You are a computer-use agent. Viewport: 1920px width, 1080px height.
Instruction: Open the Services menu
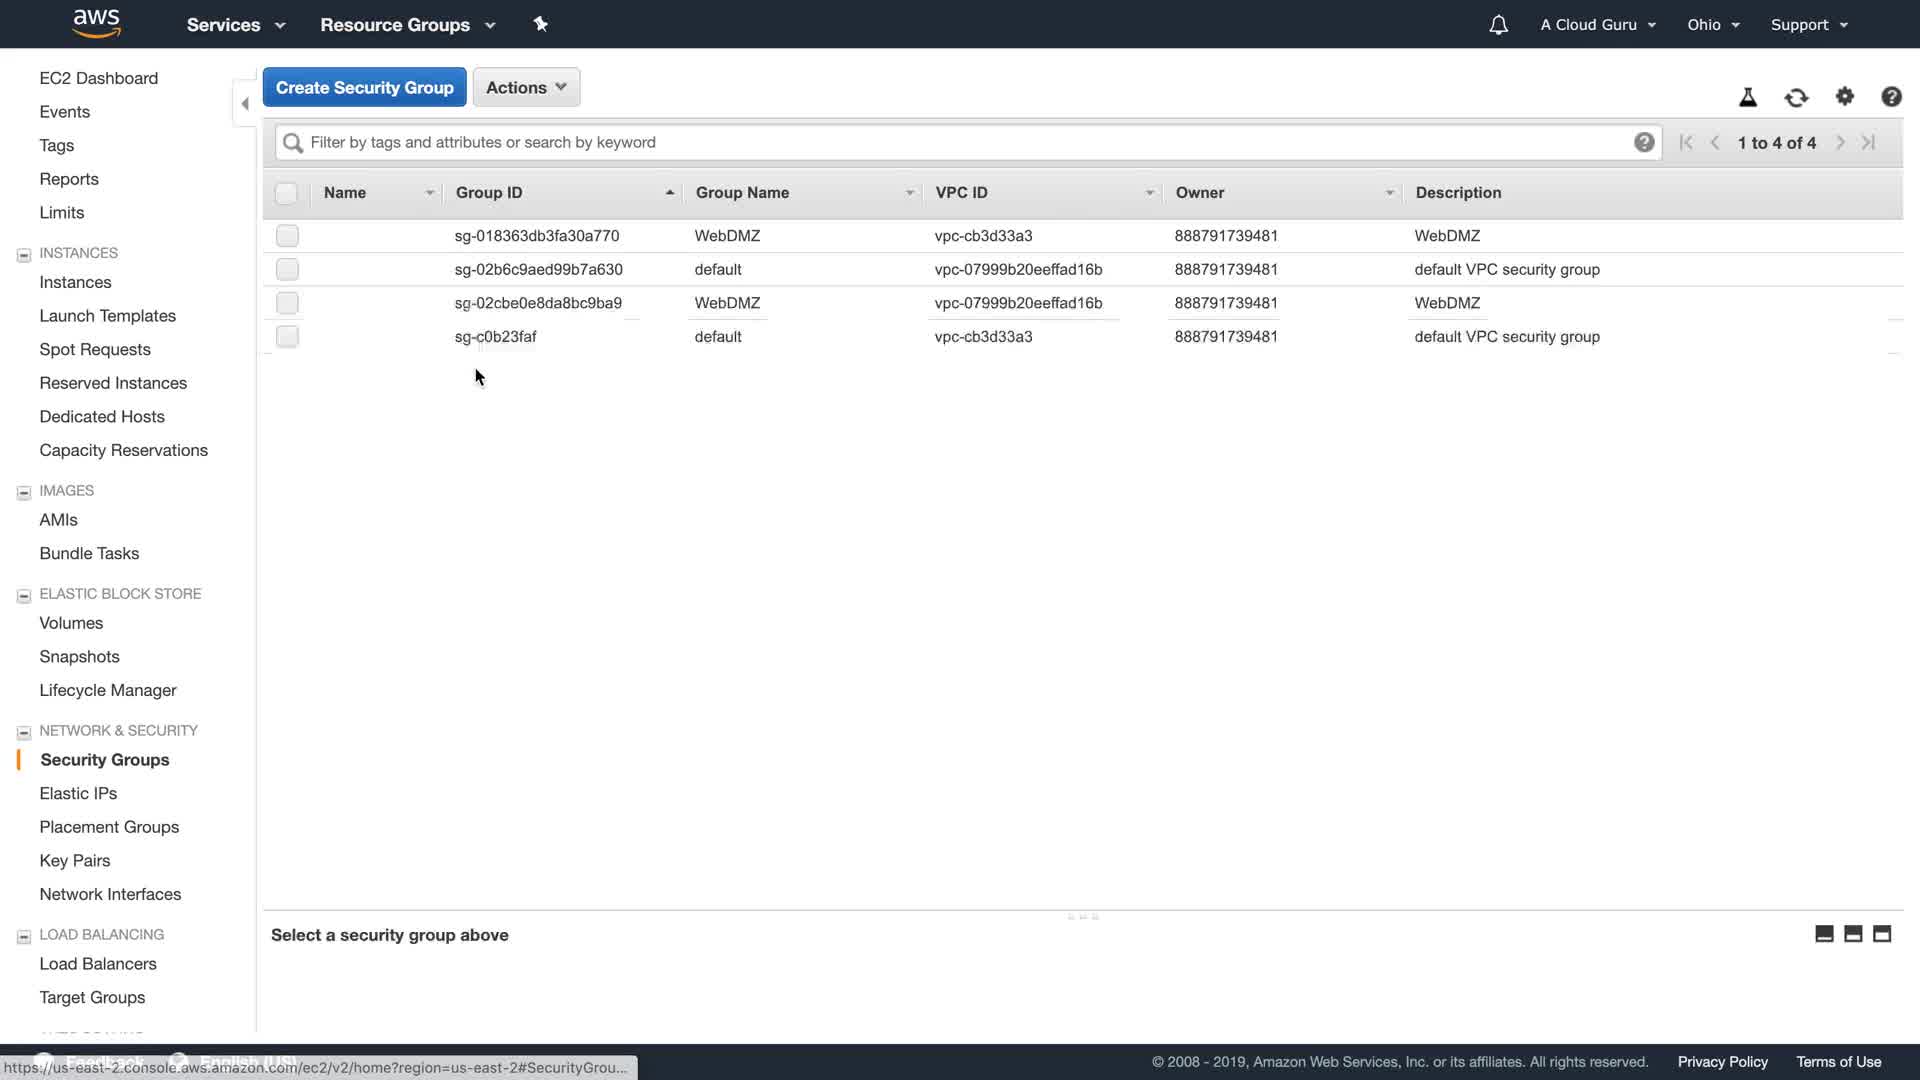[236, 25]
